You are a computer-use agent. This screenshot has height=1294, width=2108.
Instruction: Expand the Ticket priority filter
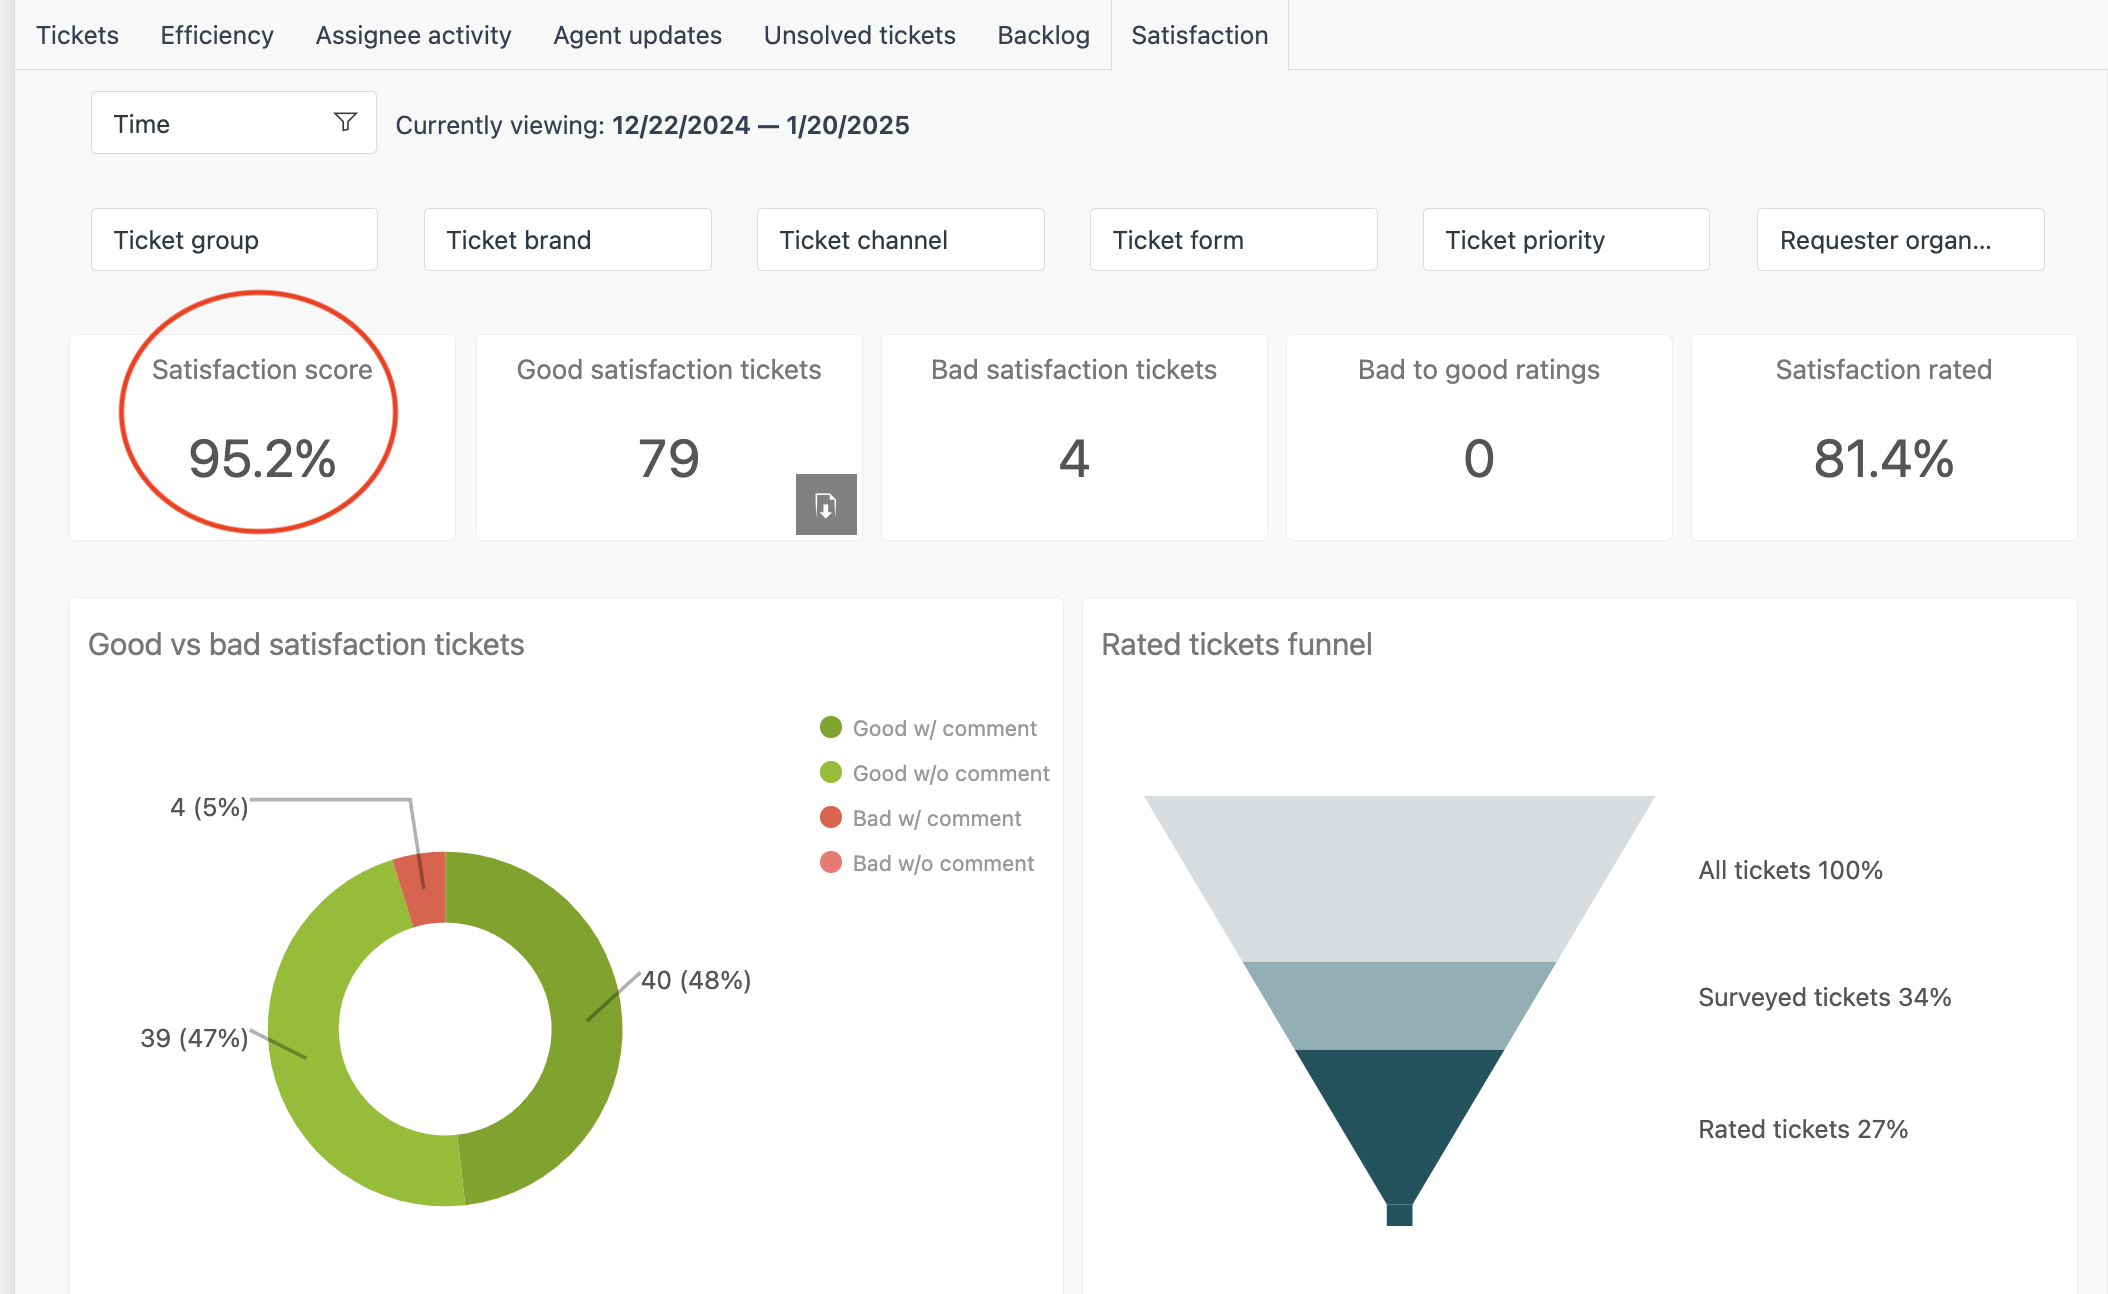pyautogui.click(x=1566, y=240)
